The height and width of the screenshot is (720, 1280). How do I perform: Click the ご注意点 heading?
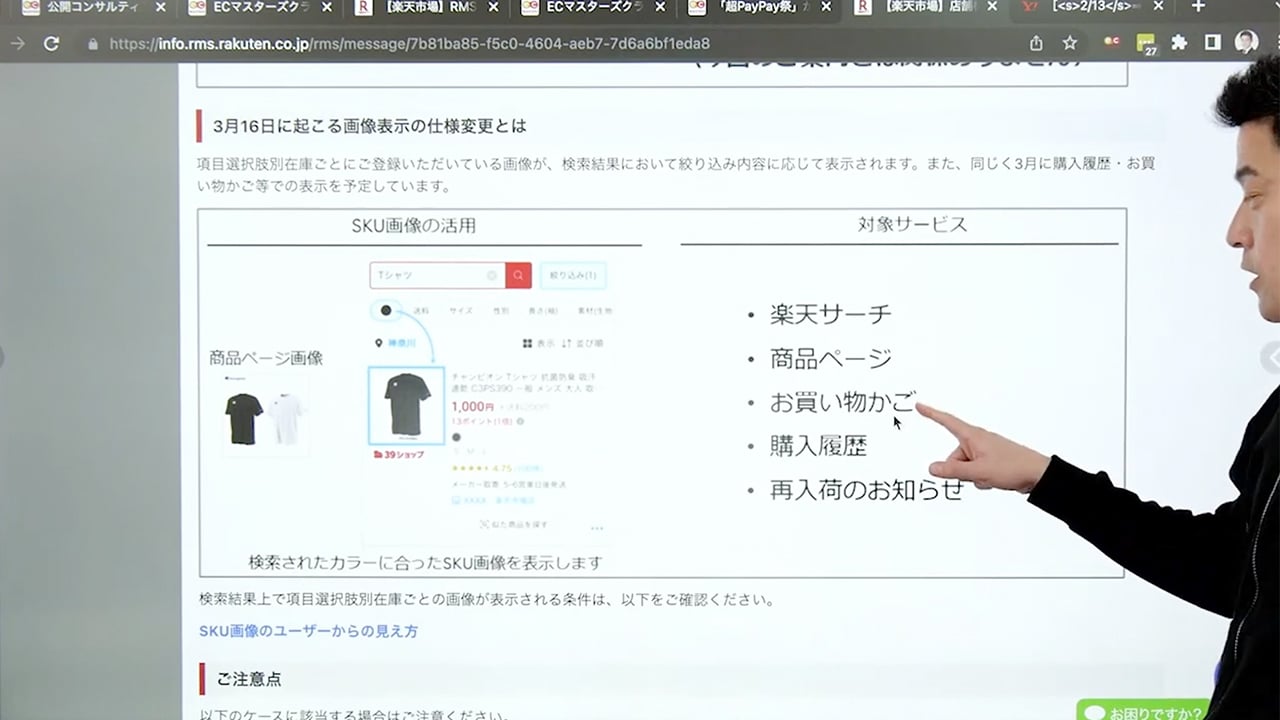click(249, 679)
